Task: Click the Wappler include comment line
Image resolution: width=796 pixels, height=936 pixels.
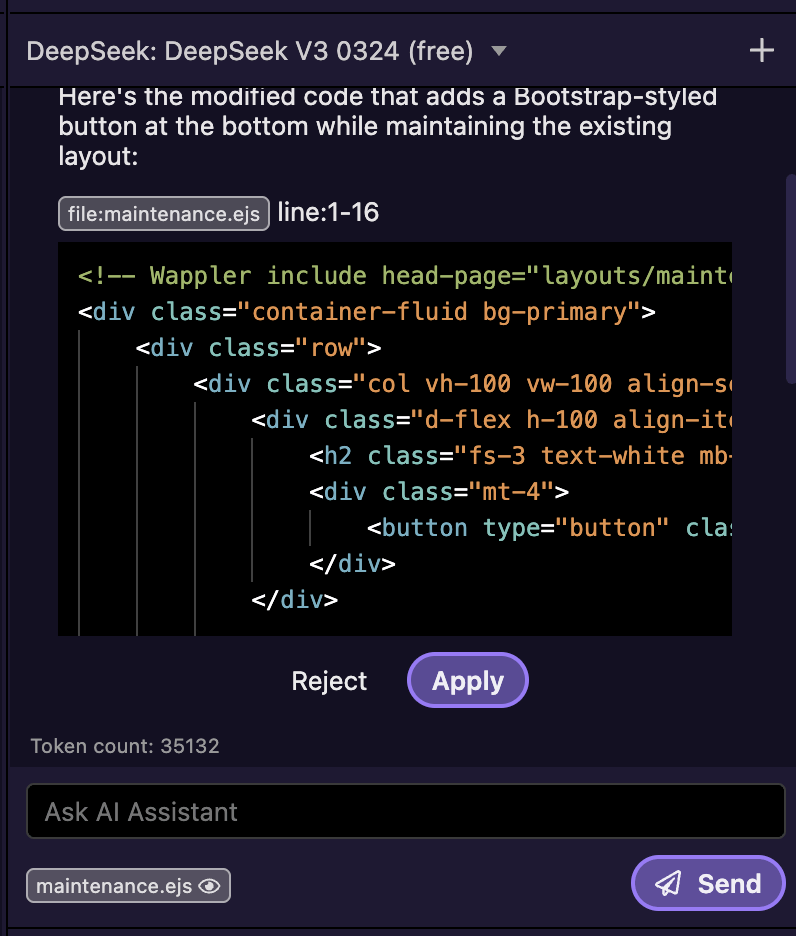Action: 400,276
